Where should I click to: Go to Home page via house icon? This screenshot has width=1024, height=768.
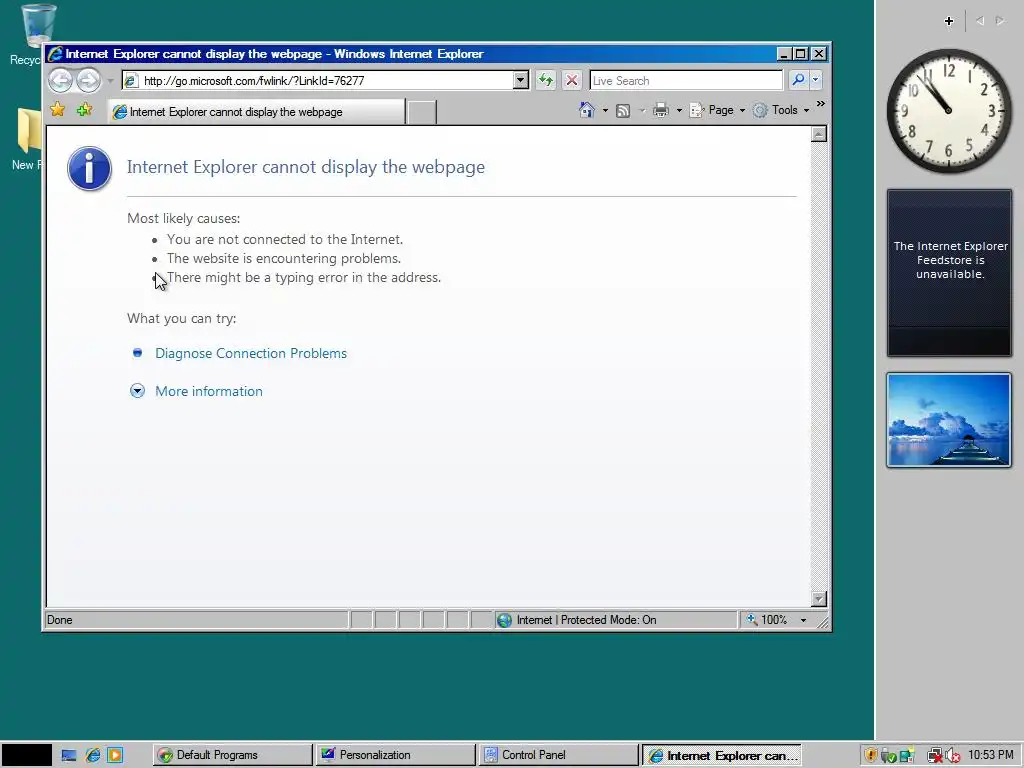pos(586,110)
